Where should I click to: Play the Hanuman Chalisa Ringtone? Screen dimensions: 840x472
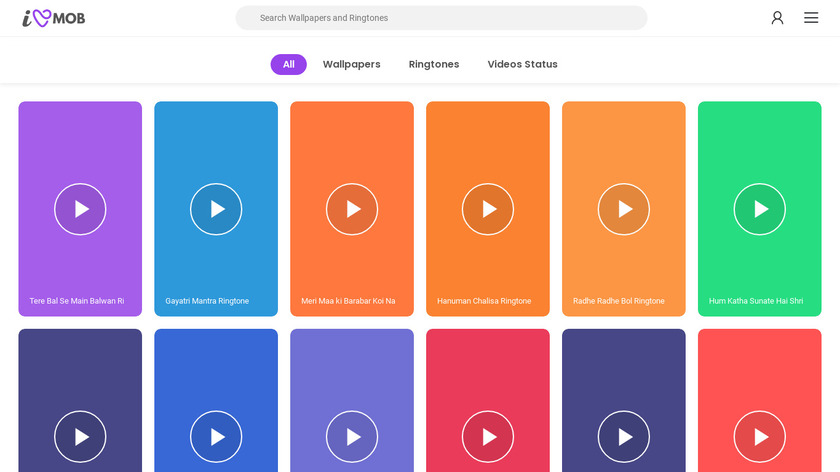(x=488, y=209)
